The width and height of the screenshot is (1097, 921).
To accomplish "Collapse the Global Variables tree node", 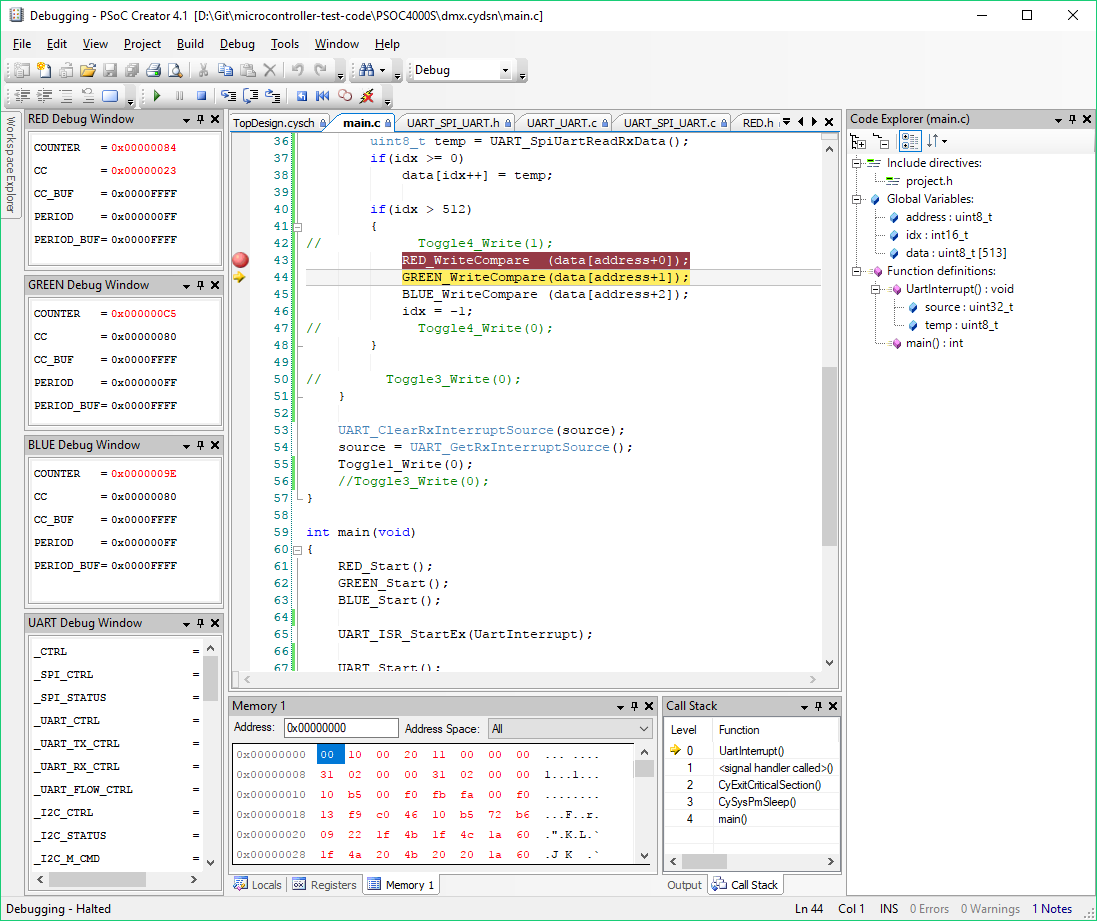I will pos(857,199).
